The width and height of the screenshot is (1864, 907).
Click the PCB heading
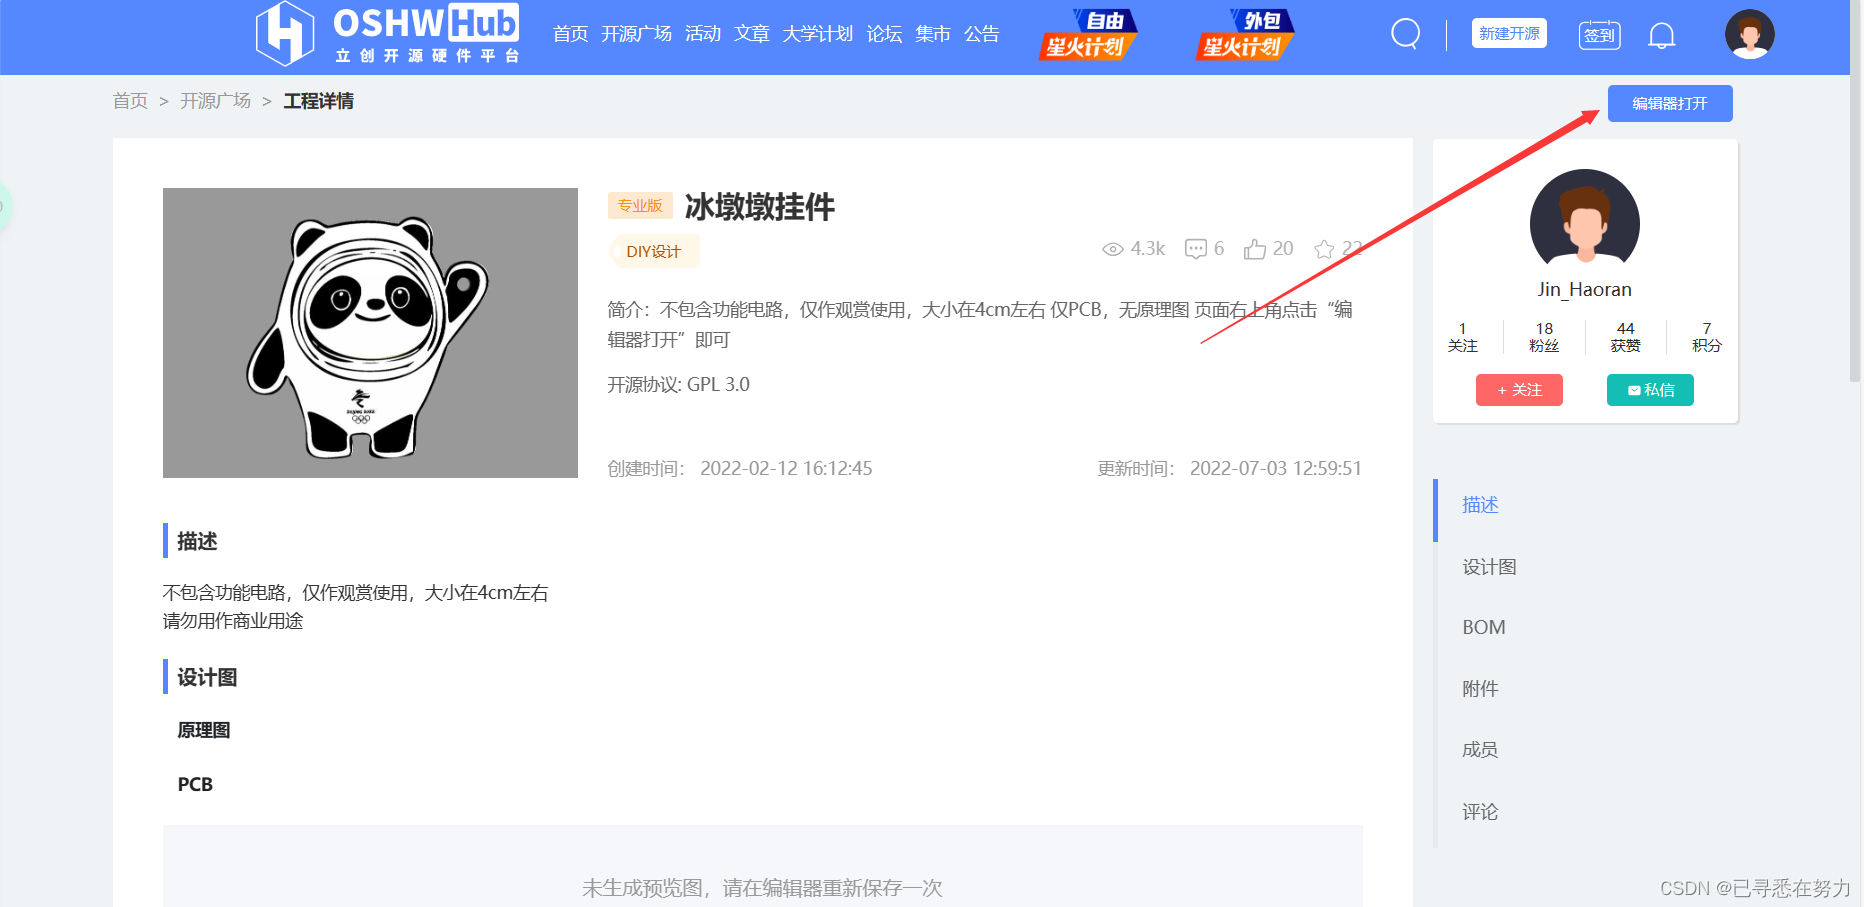[195, 785]
